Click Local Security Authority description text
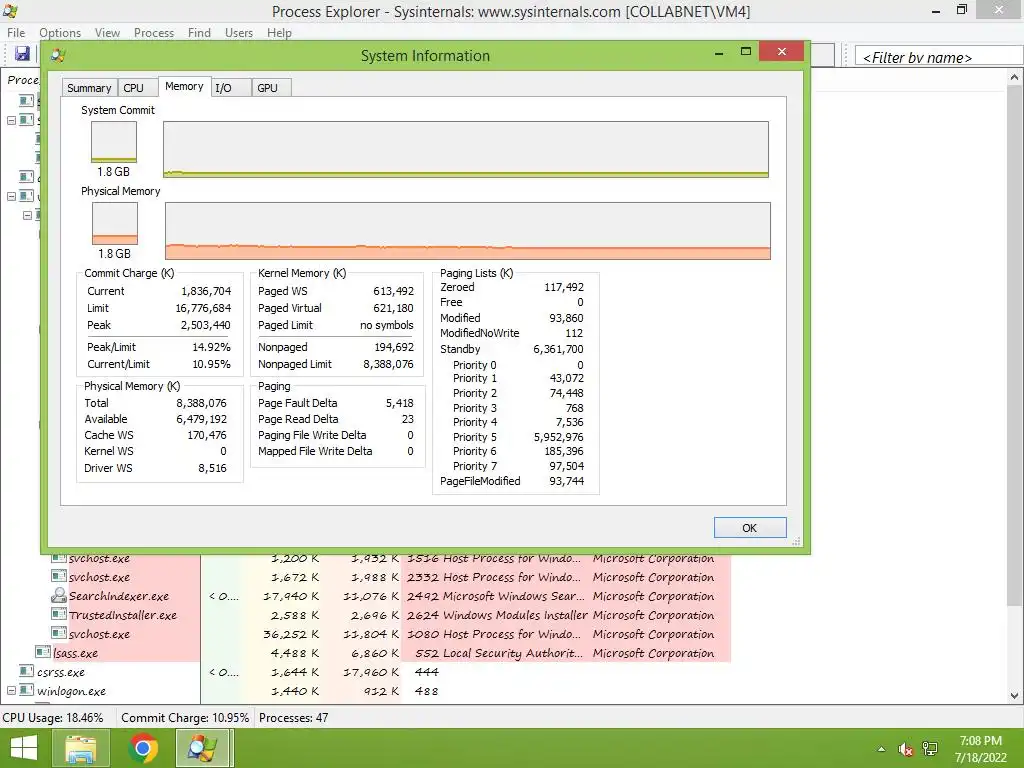 click(513, 652)
